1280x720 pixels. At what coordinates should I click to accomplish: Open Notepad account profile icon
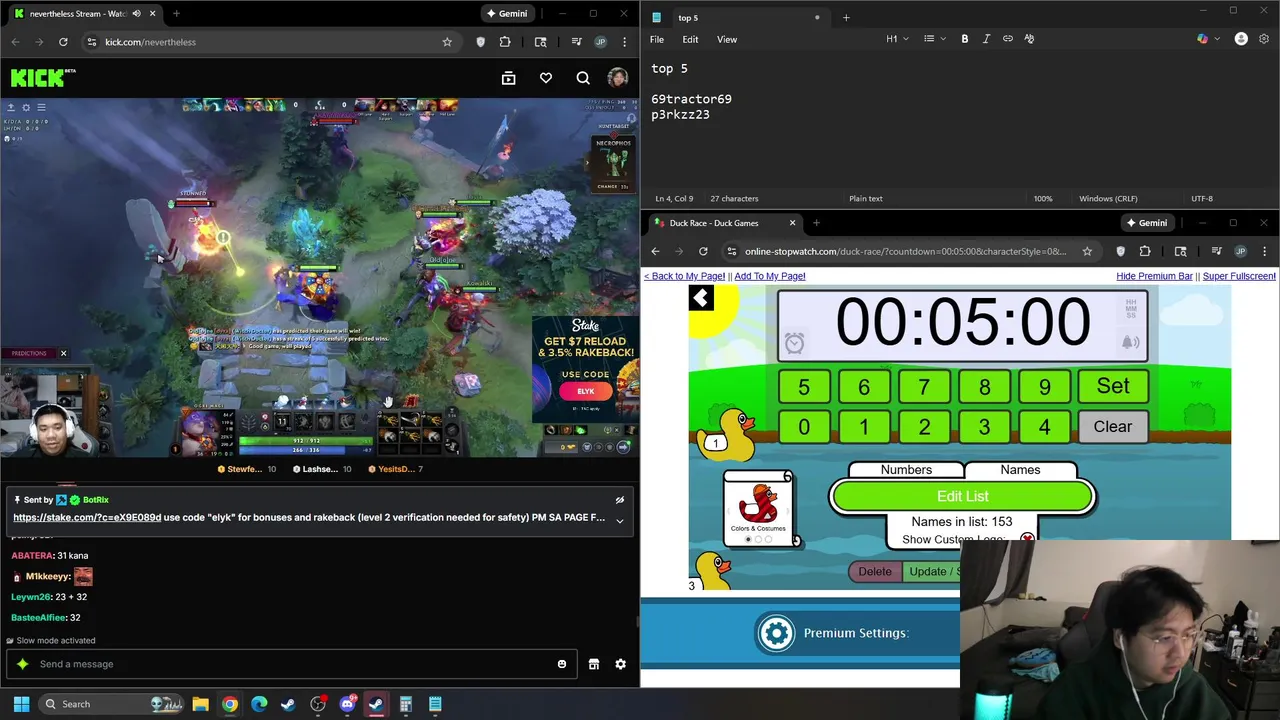pyautogui.click(x=1241, y=39)
